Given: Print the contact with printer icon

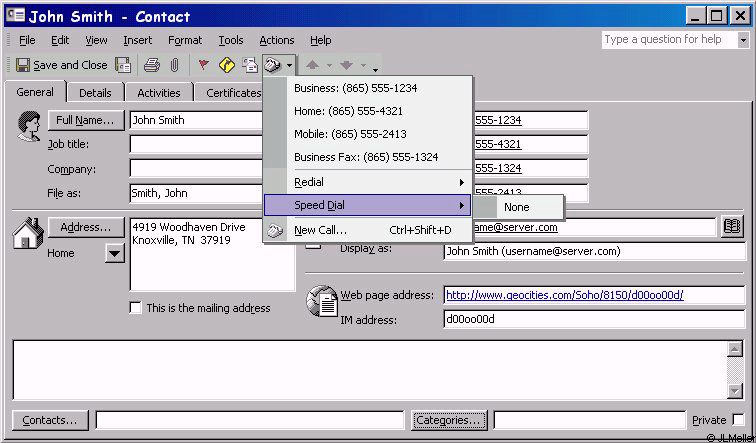Looking at the screenshot, I should coord(152,65).
